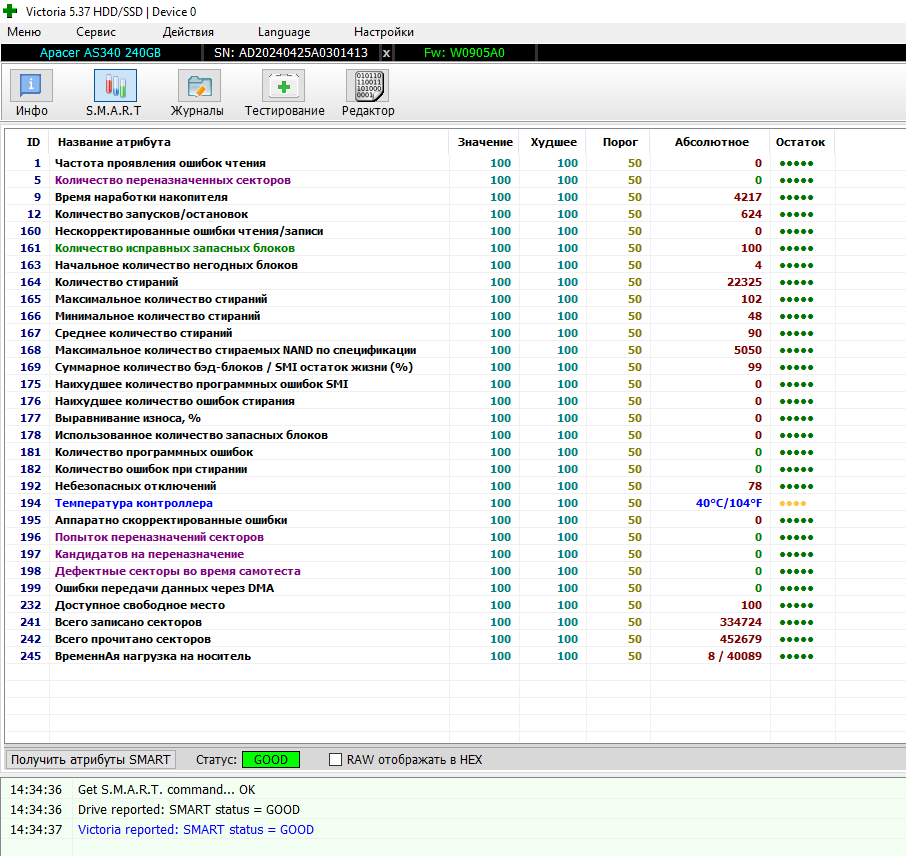Open the Редактор hex editor icon
This screenshot has height=856, width=906.
click(368, 94)
